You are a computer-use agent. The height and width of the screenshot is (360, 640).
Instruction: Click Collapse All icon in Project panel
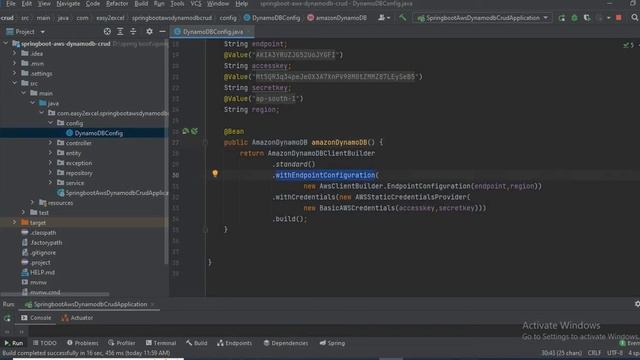click(133, 31)
